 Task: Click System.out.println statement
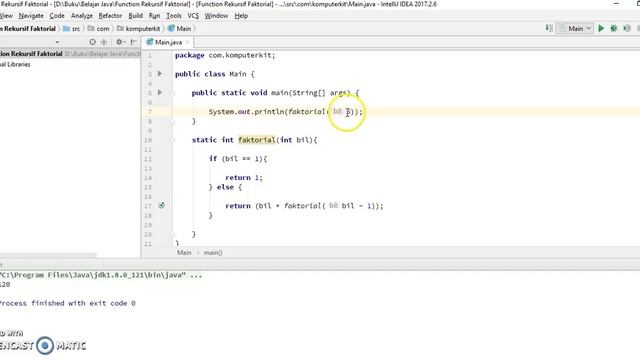[285, 111]
